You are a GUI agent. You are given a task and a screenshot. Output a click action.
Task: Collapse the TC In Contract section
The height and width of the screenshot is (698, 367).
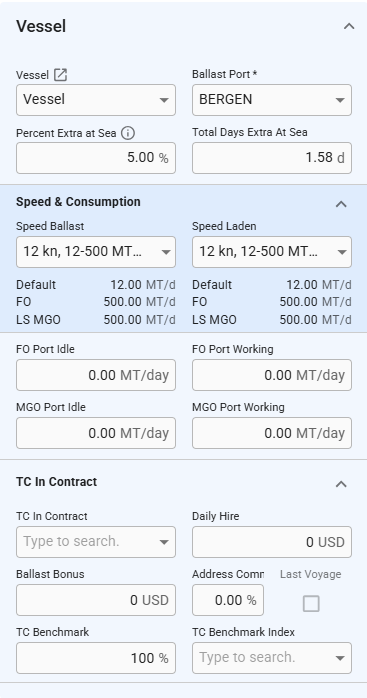[341, 484]
